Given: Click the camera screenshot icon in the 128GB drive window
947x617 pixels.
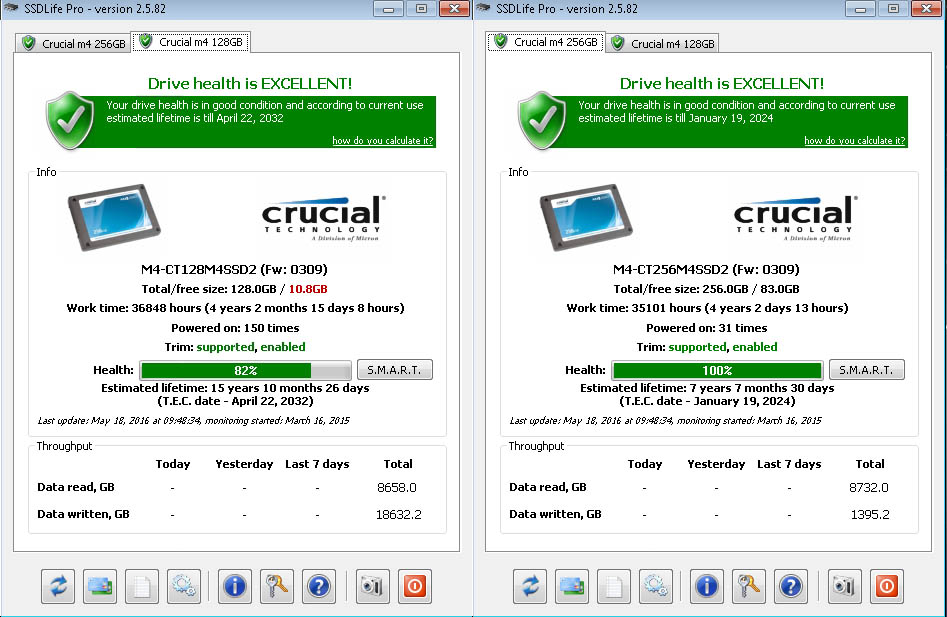Looking at the screenshot, I should [x=373, y=586].
